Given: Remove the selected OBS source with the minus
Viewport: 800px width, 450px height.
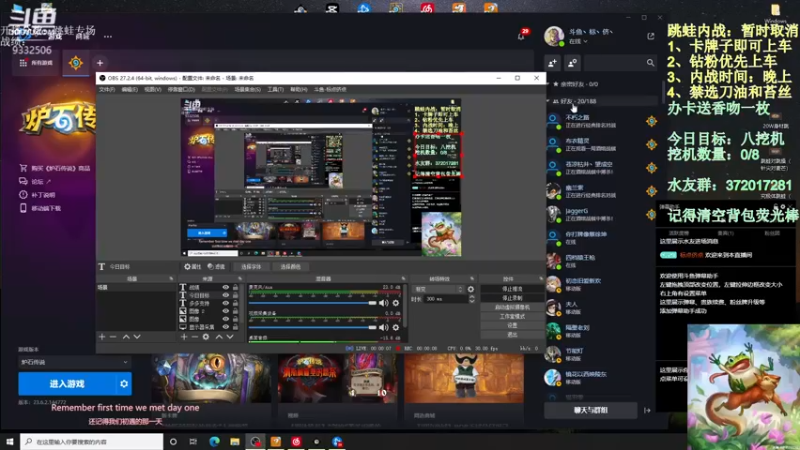Looking at the screenshot, I should [x=194, y=337].
